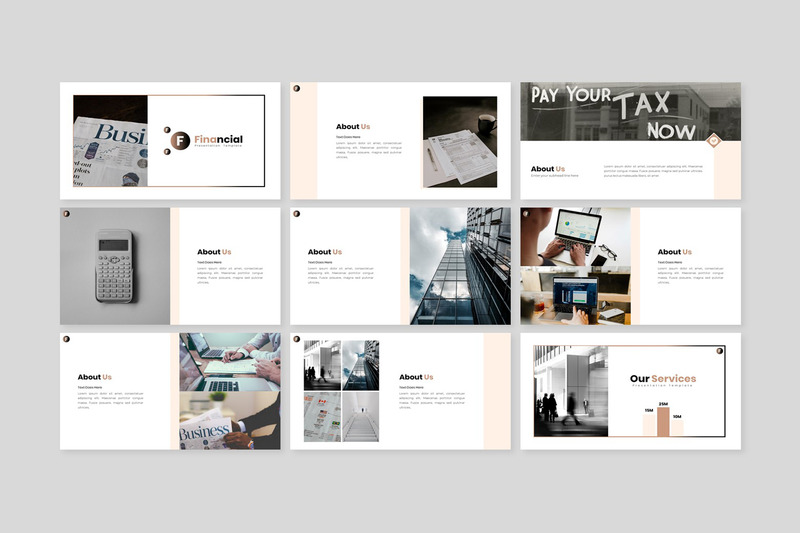Click the 15M bar in the chart

coord(649,425)
